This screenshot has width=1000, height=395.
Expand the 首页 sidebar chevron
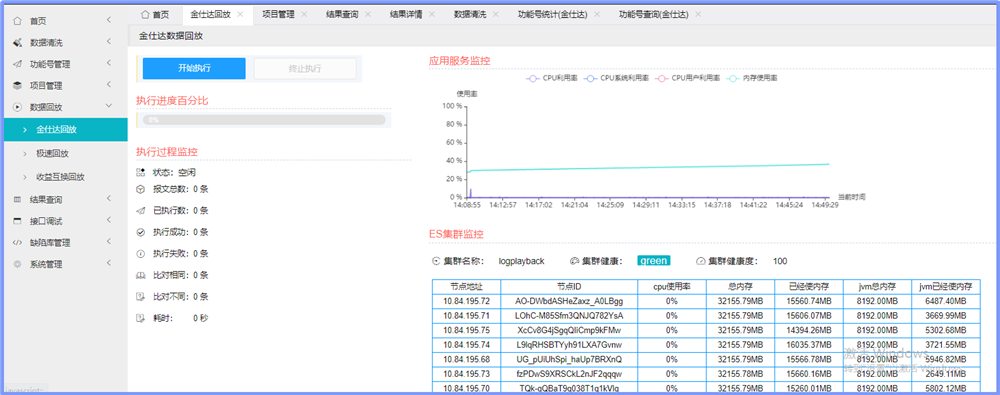tap(109, 20)
